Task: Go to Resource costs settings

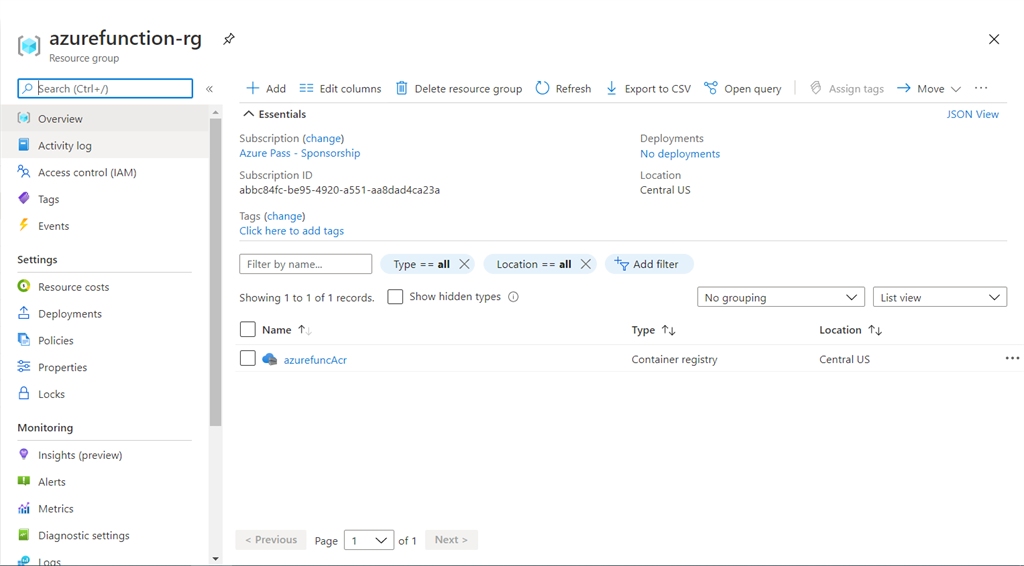Action: 73,287
